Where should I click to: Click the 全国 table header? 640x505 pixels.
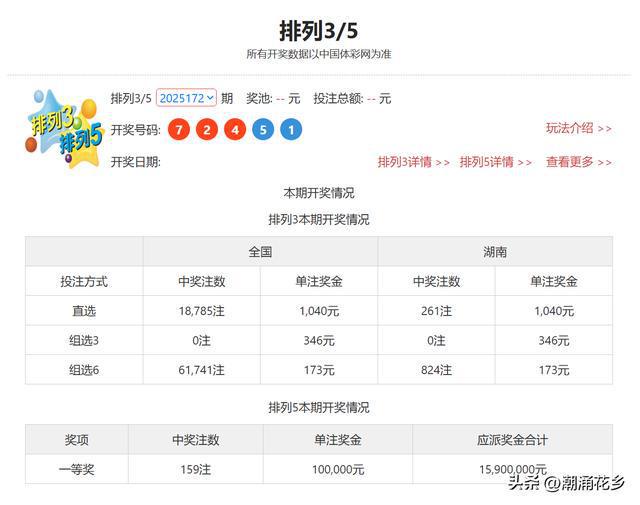pyautogui.click(x=260, y=251)
